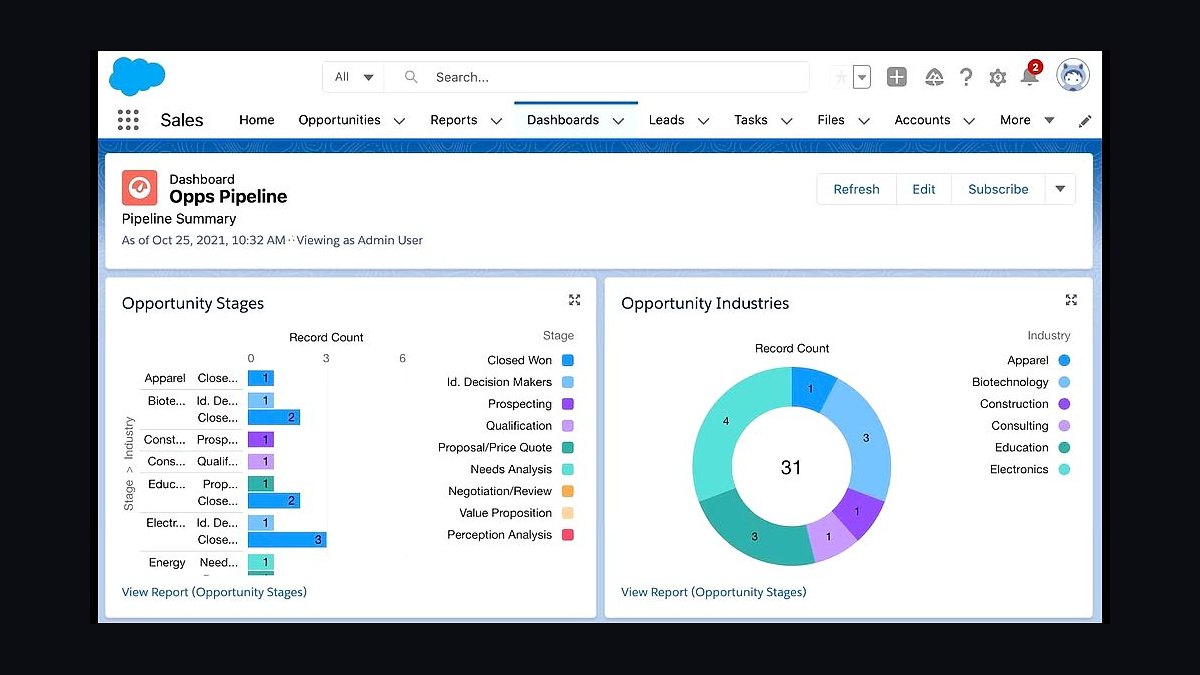Click the Negotiation/Review legend swatch

pyautogui.click(x=568, y=491)
